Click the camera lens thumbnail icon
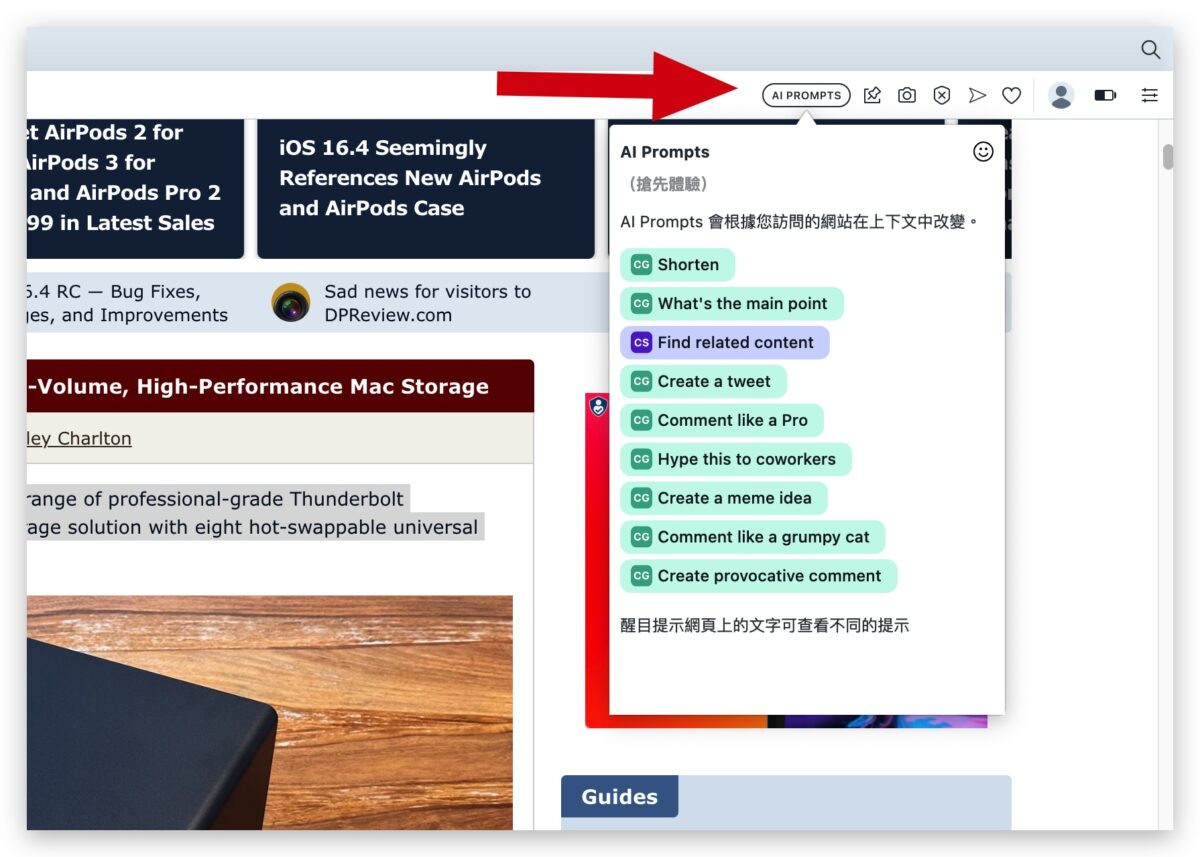The width and height of the screenshot is (1200, 857). click(291, 303)
